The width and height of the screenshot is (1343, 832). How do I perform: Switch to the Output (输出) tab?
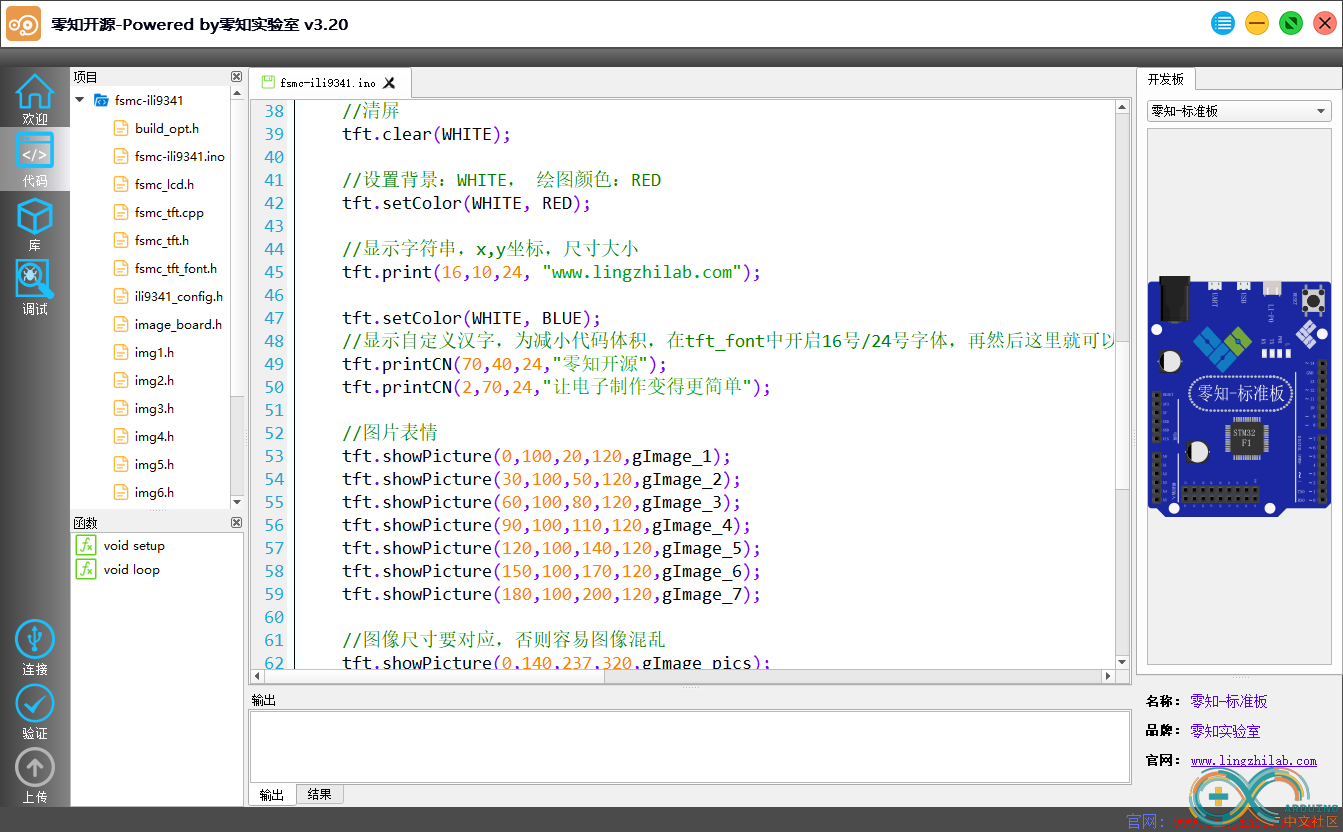click(271, 795)
